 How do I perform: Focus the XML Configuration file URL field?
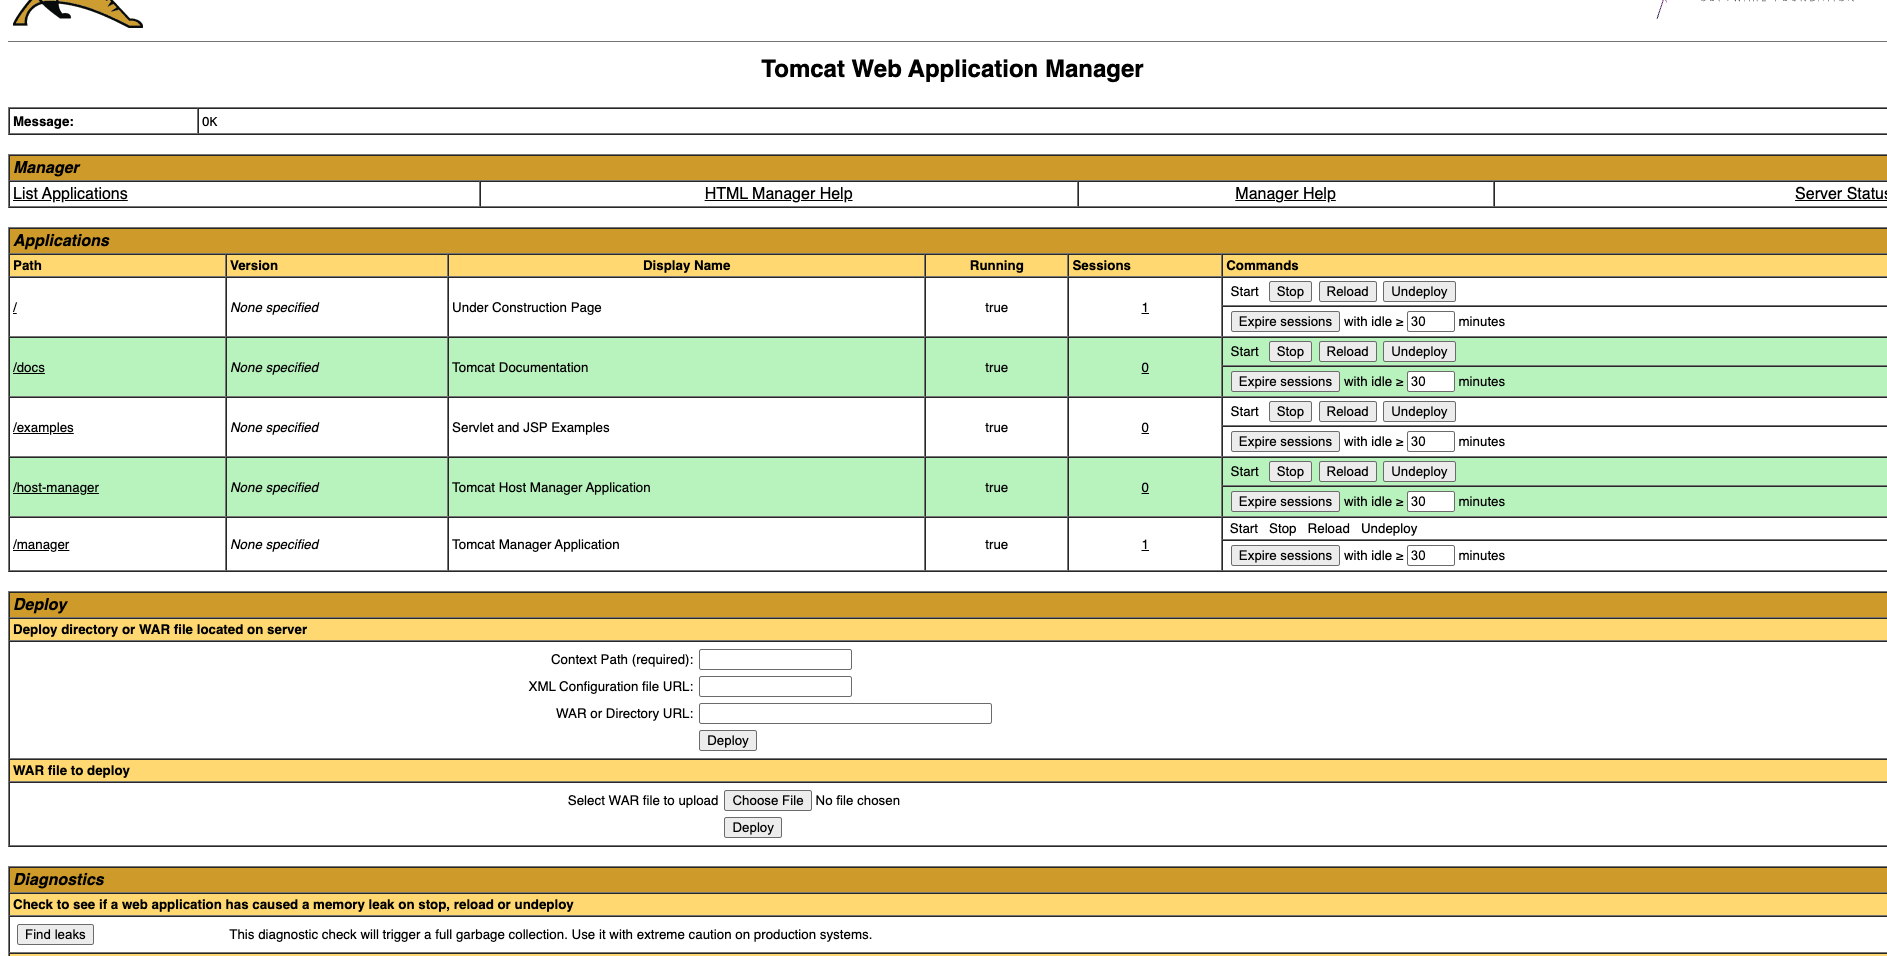[775, 687]
